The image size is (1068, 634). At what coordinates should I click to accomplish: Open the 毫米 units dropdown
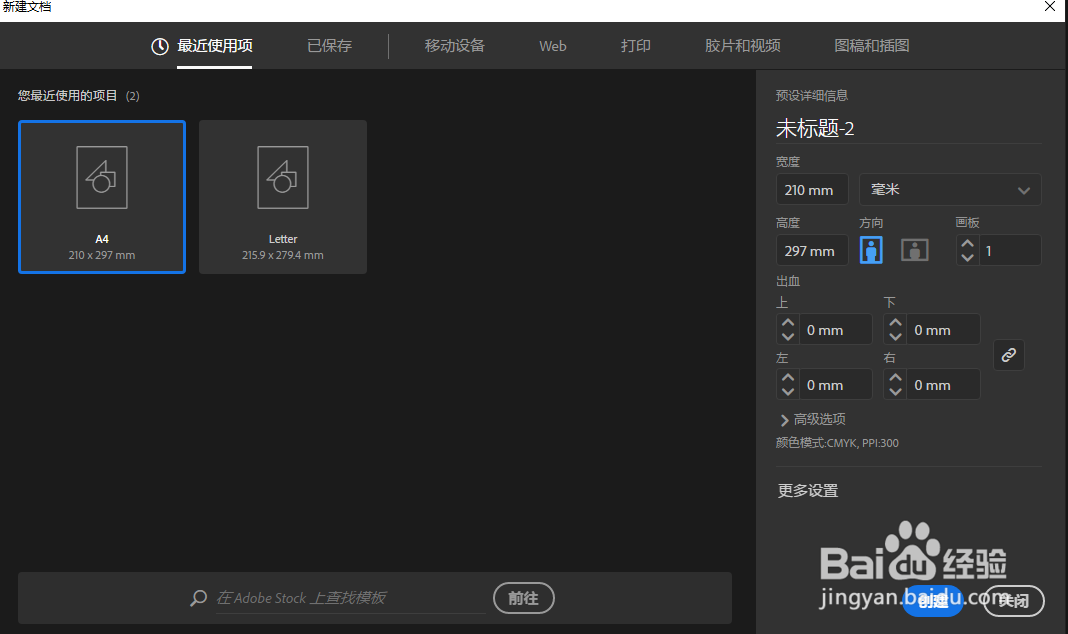click(x=949, y=189)
